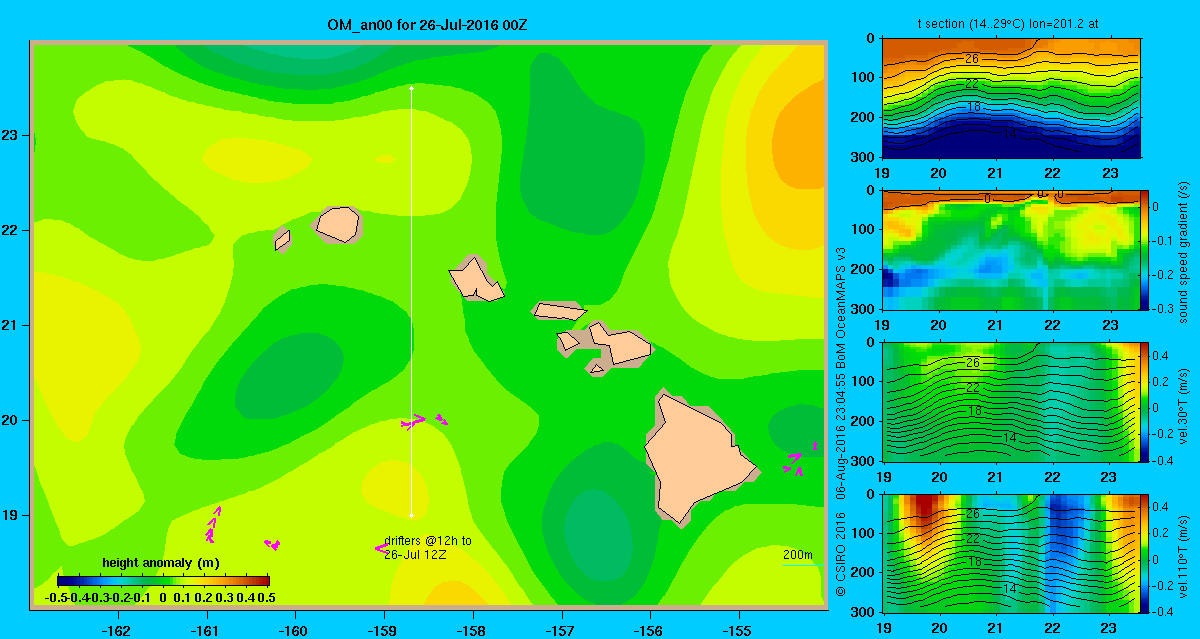Click the "200m" depth contour label
Screen dimensions: 1200x639
797,555
